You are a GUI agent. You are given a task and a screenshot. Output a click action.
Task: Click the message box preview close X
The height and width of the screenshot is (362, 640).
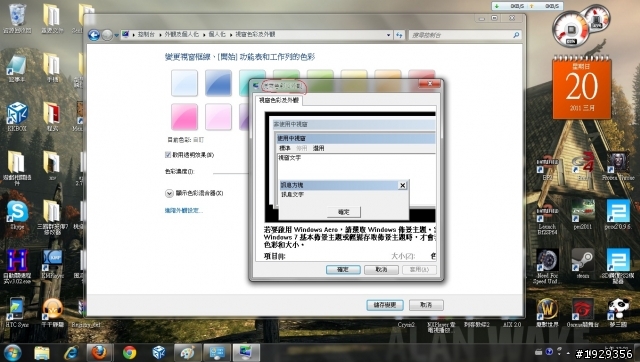[402, 185]
